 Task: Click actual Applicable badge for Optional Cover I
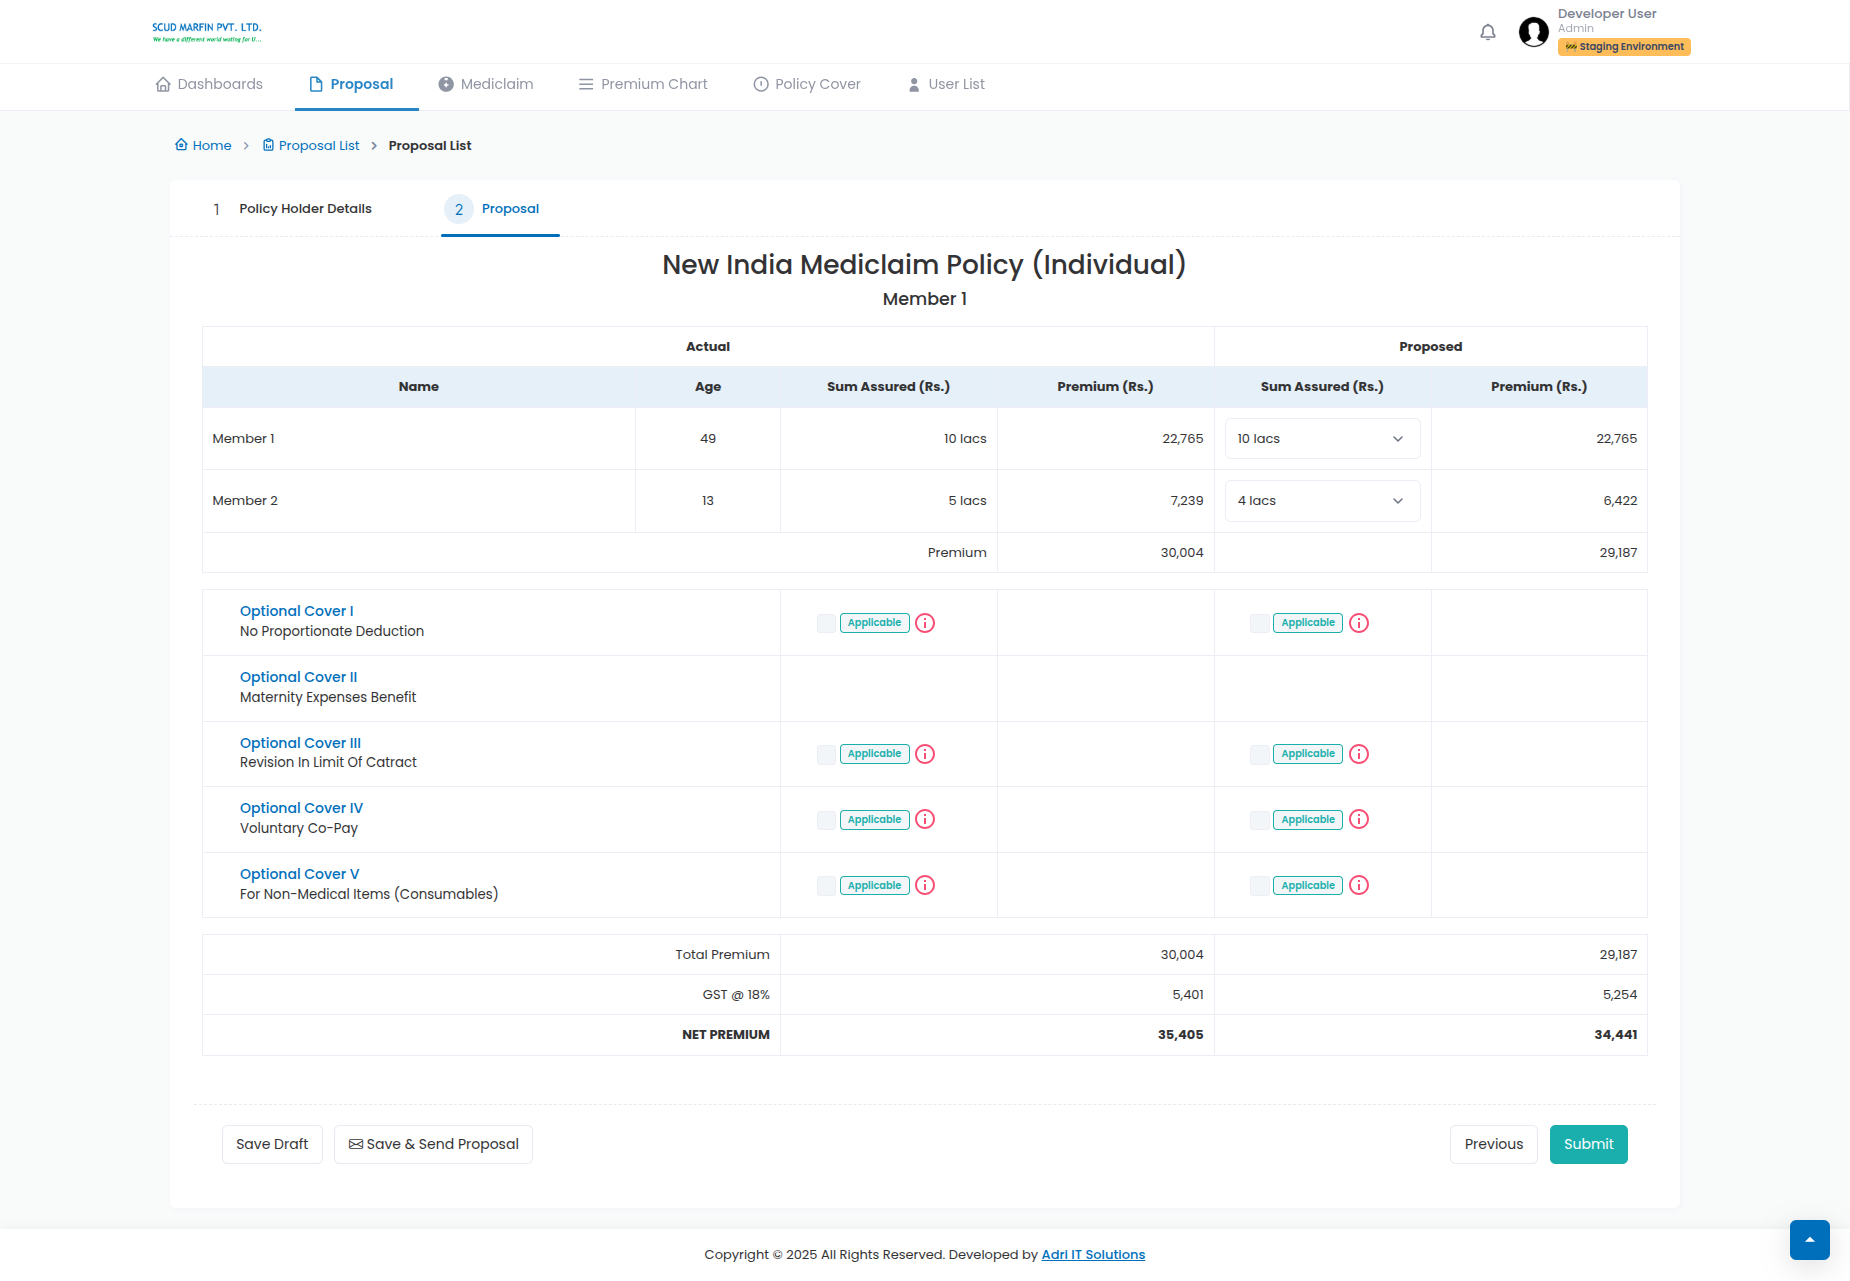pyautogui.click(x=874, y=623)
